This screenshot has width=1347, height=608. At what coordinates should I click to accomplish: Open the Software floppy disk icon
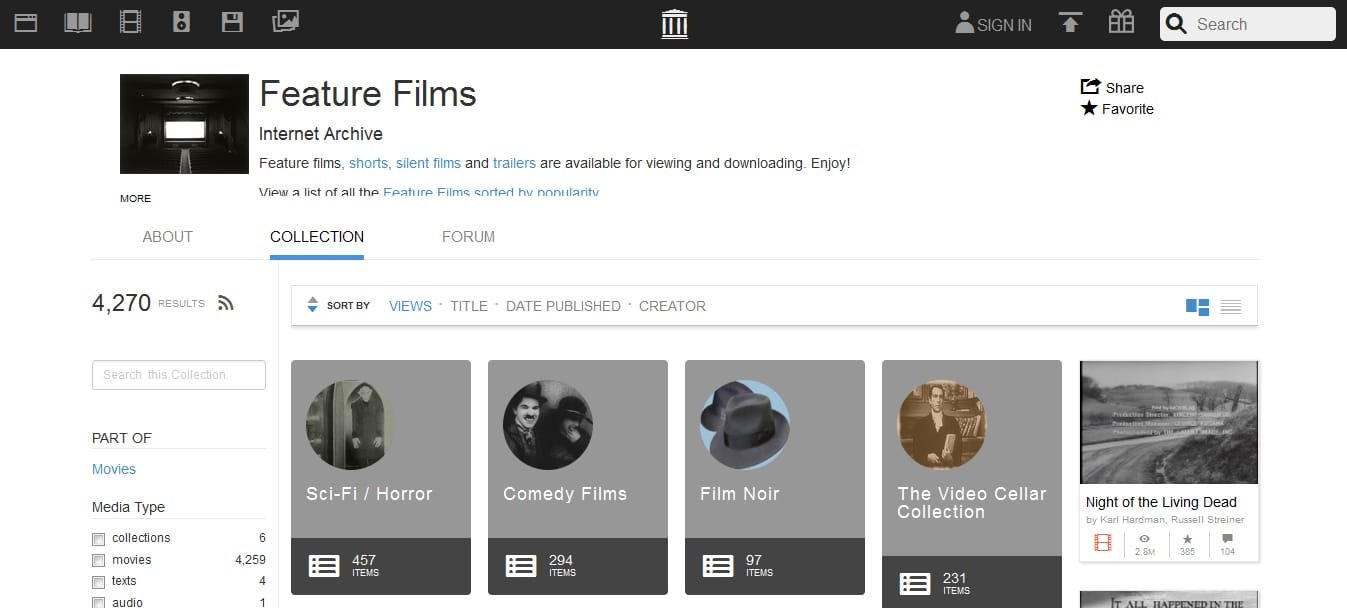[x=233, y=22]
